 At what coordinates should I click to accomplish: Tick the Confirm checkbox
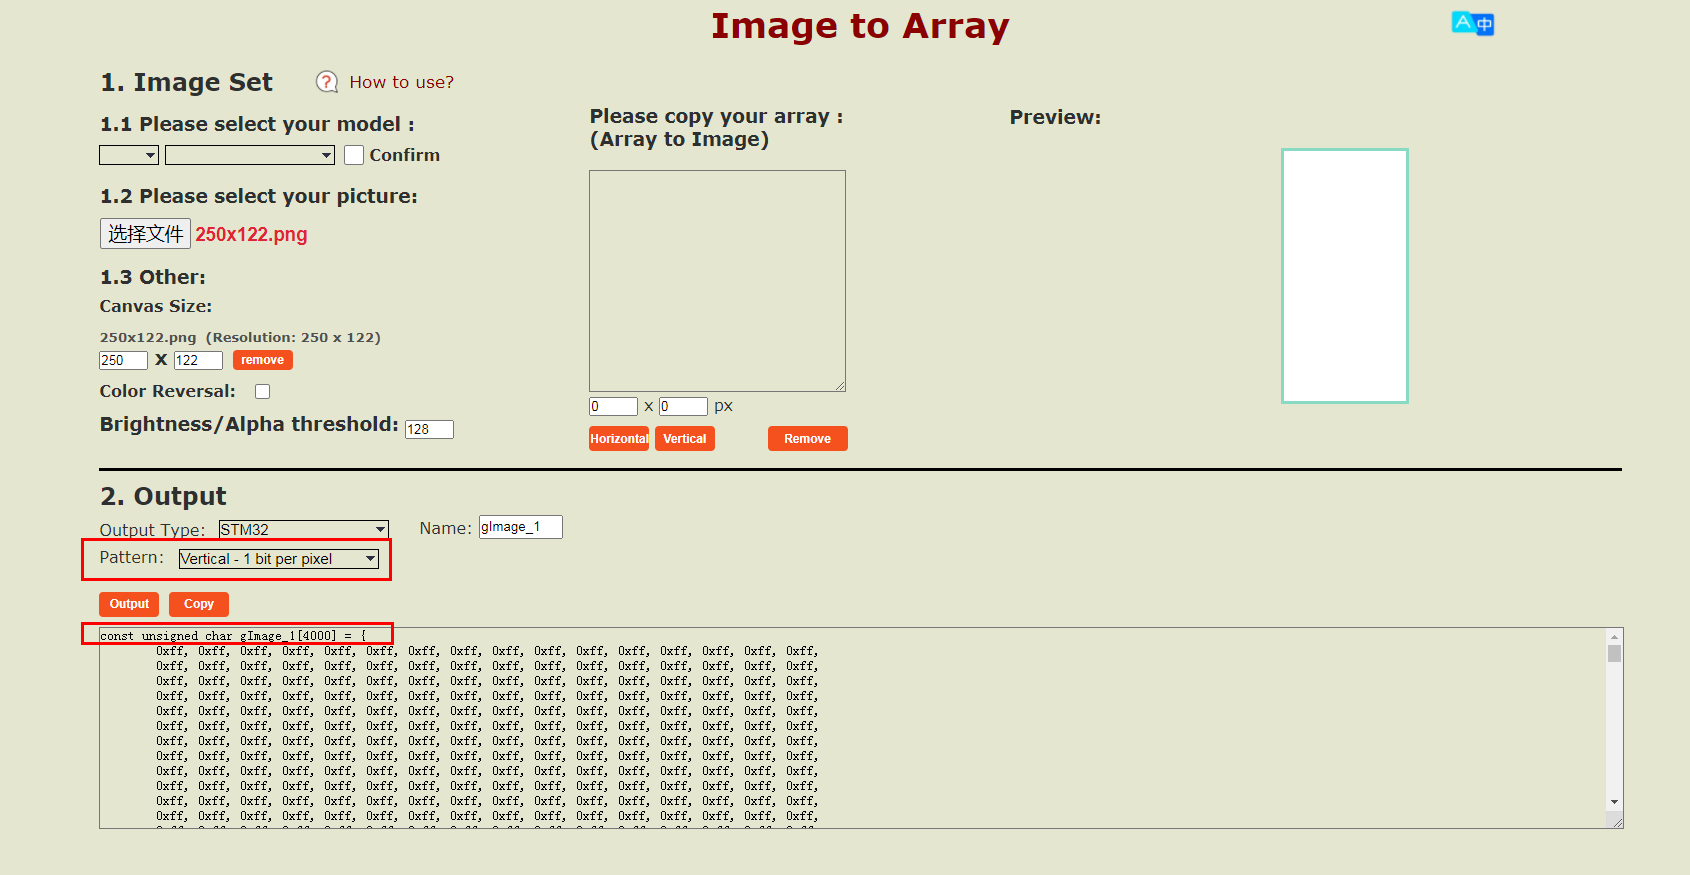(354, 155)
